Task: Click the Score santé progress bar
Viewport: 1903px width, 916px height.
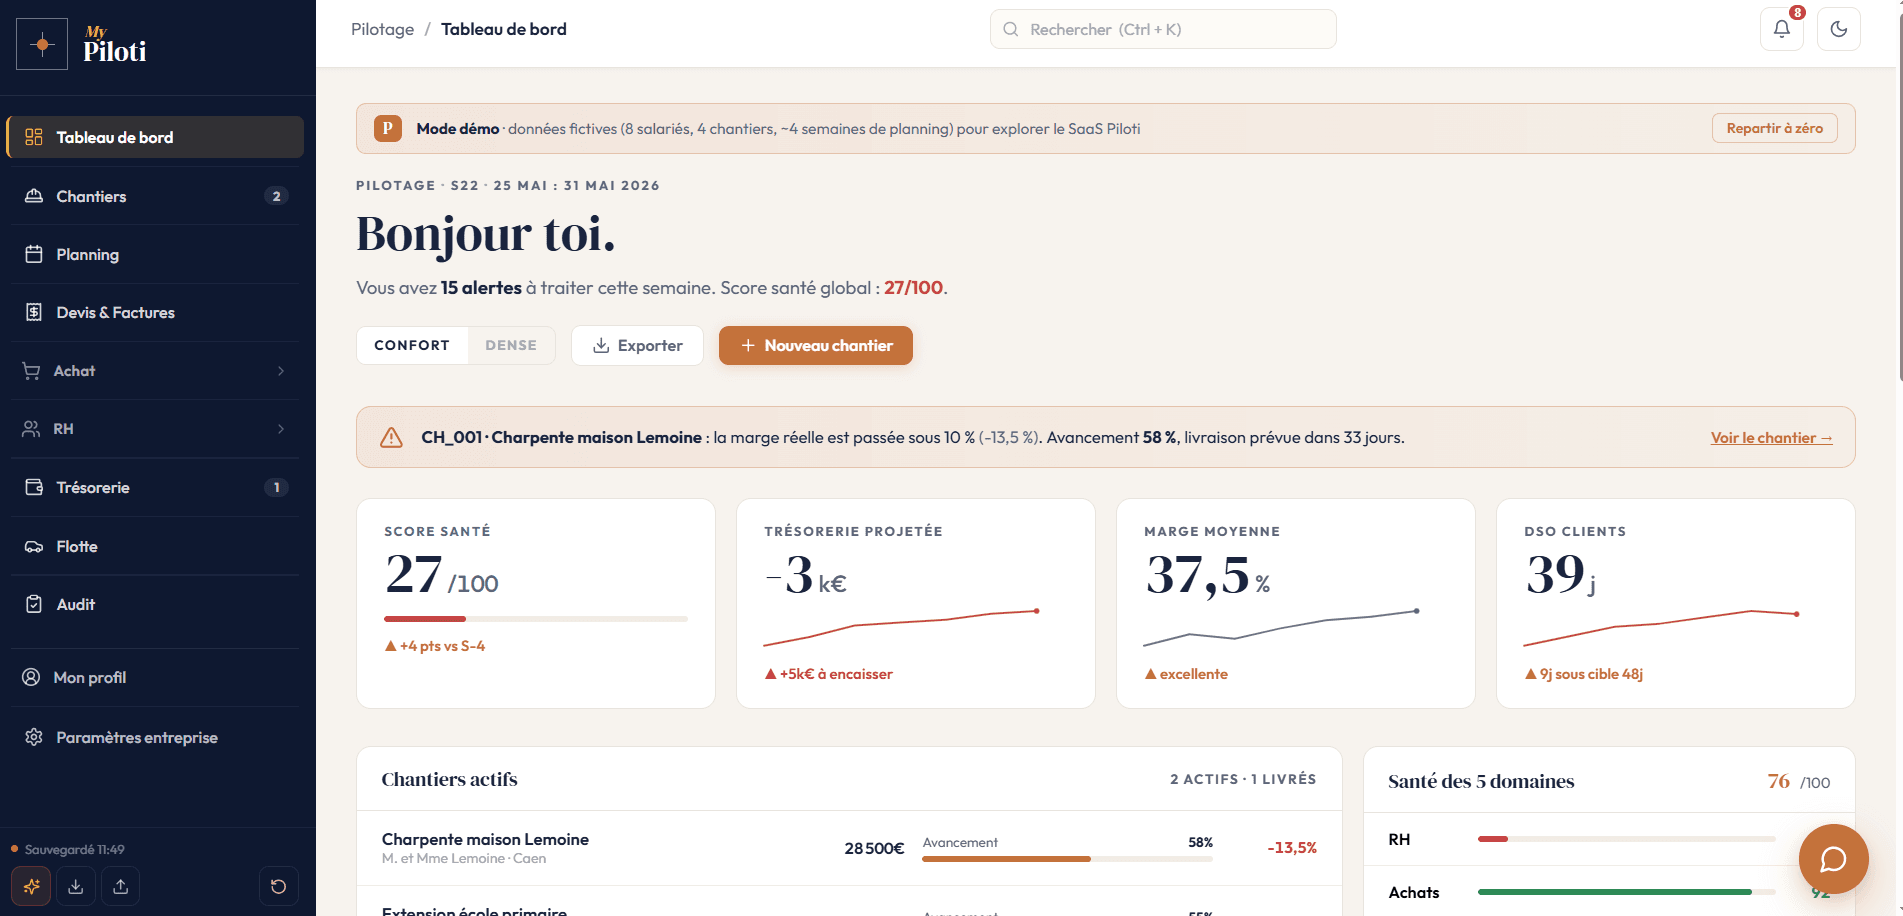Action: pyautogui.click(x=536, y=619)
